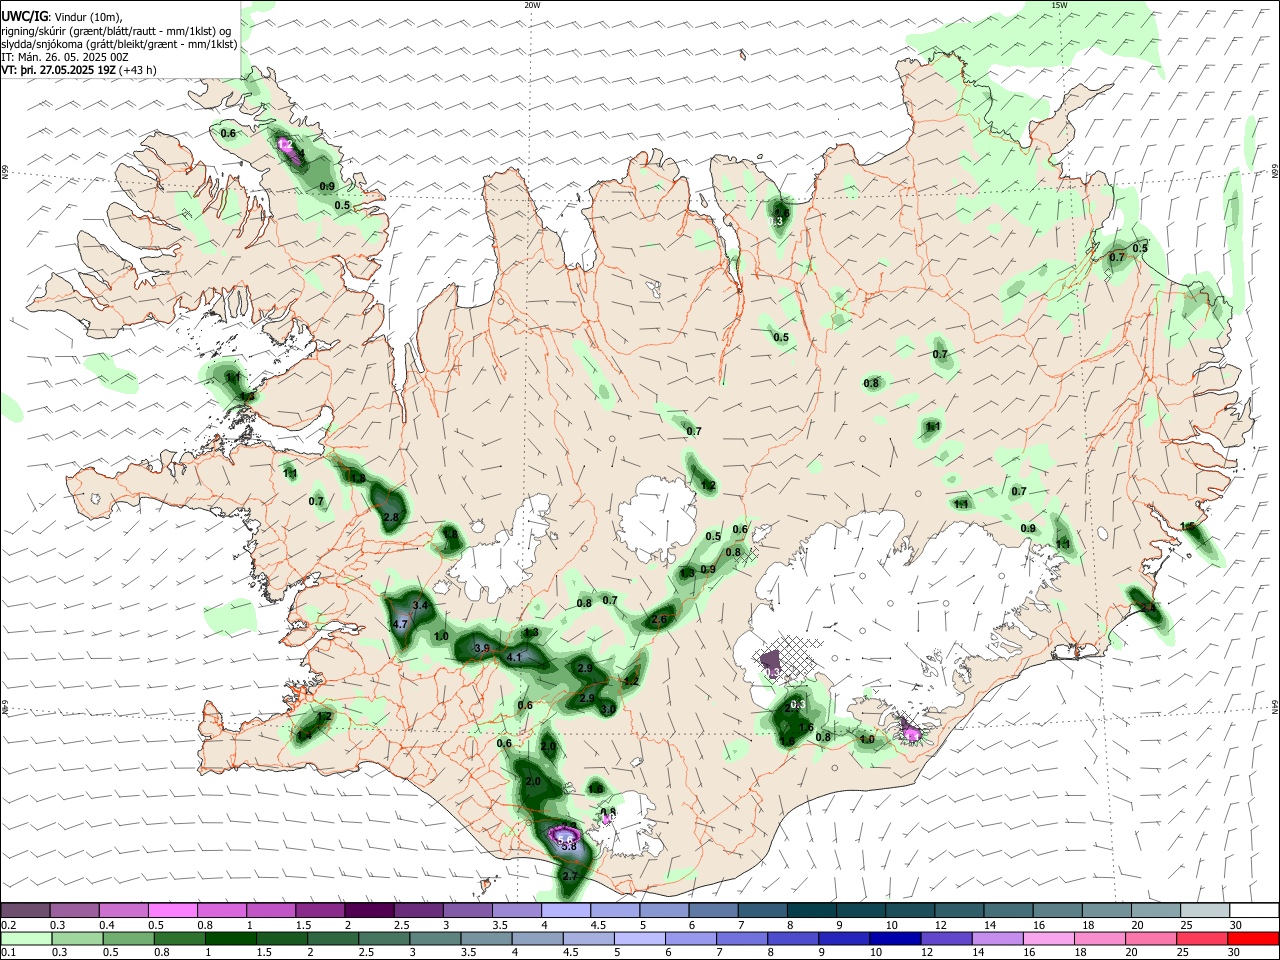
Task: Select the pale green 0.1 swatch, lower scale
Action: [x=25, y=938]
